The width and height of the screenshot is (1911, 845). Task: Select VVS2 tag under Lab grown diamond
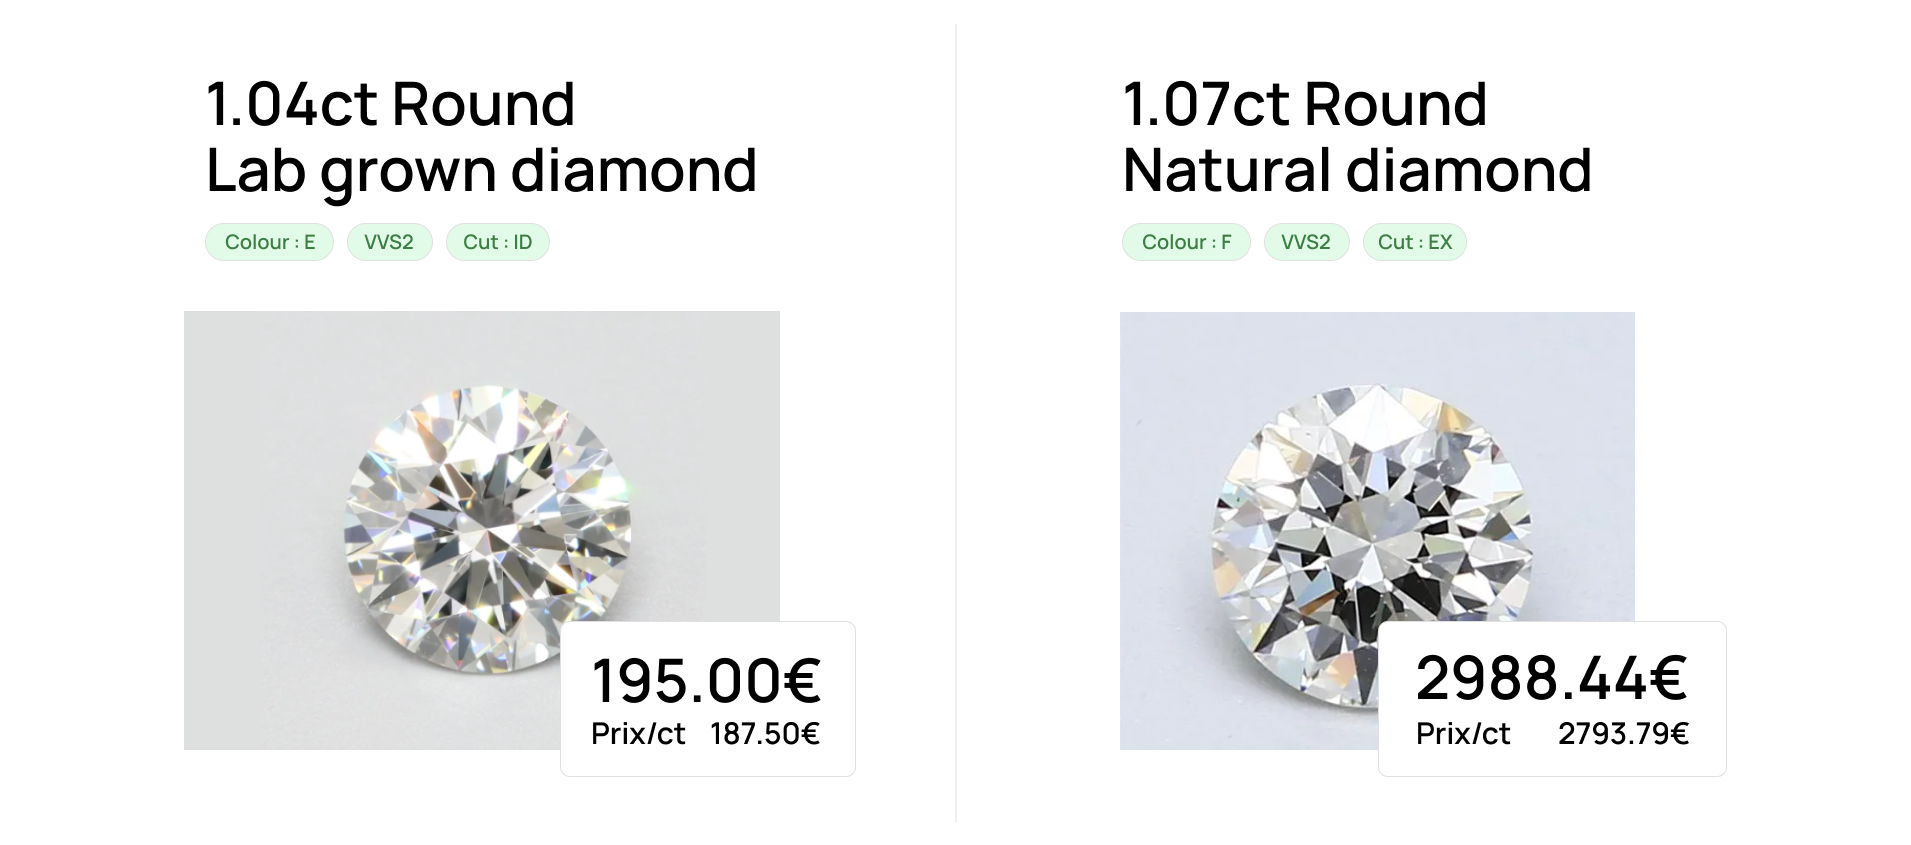coord(389,242)
